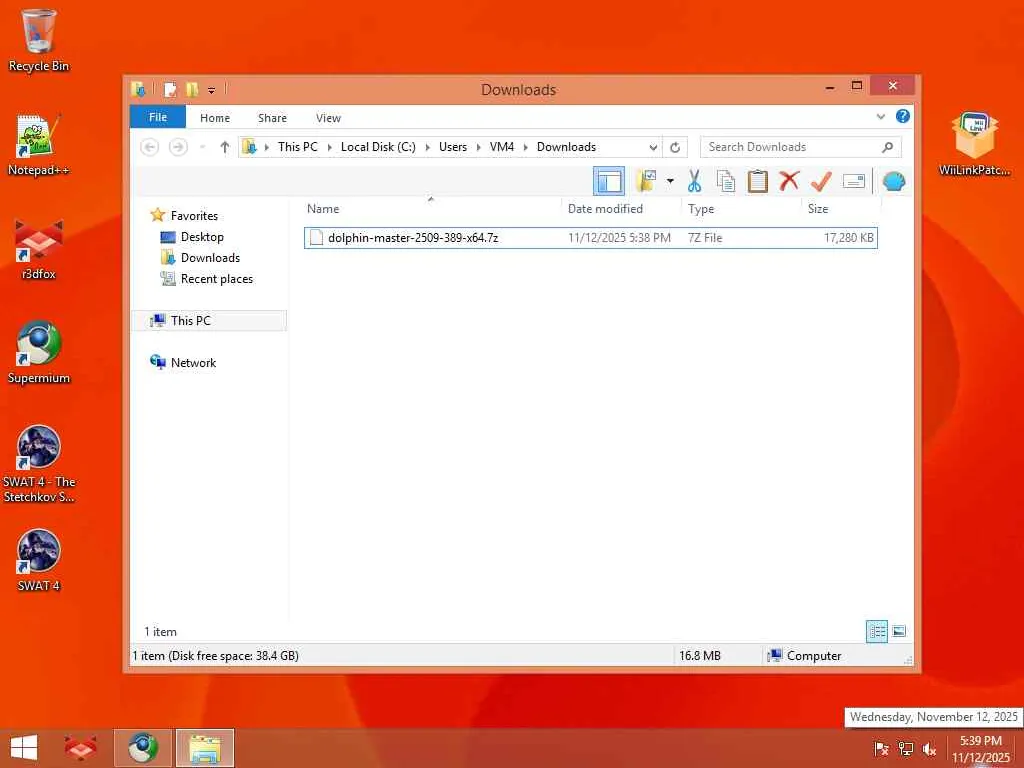Open Downloads in navigation pane

pyautogui.click(x=210, y=258)
